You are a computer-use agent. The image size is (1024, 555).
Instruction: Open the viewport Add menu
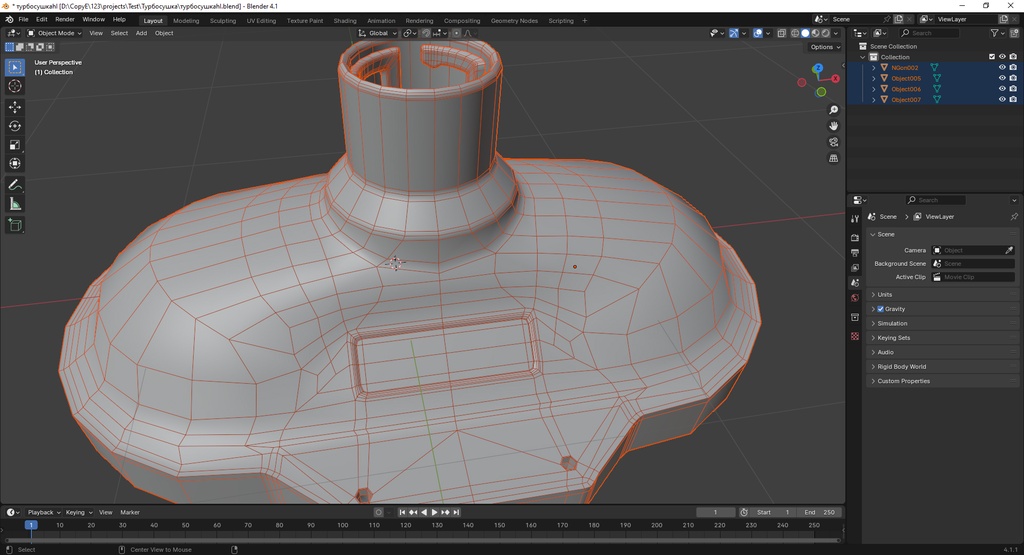click(x=141, y=33)
